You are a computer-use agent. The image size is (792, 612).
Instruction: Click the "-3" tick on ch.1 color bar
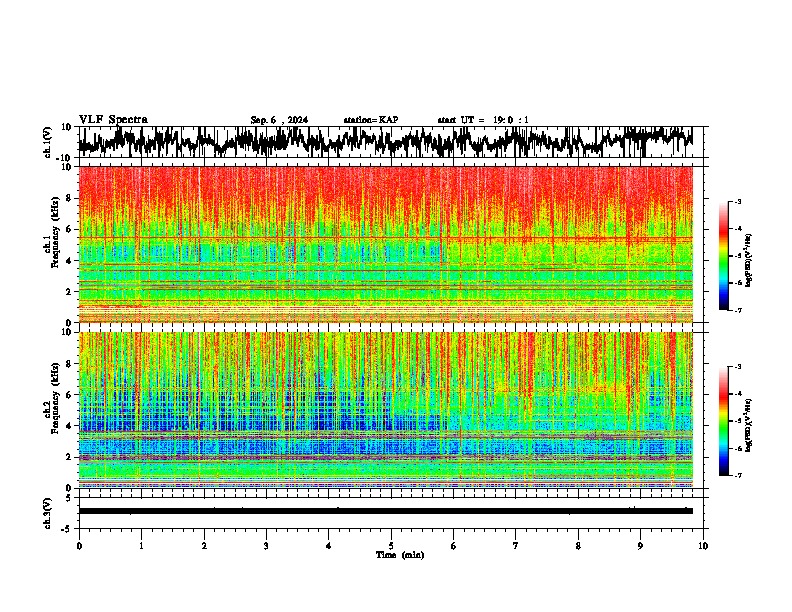click(x=738, y=201)
